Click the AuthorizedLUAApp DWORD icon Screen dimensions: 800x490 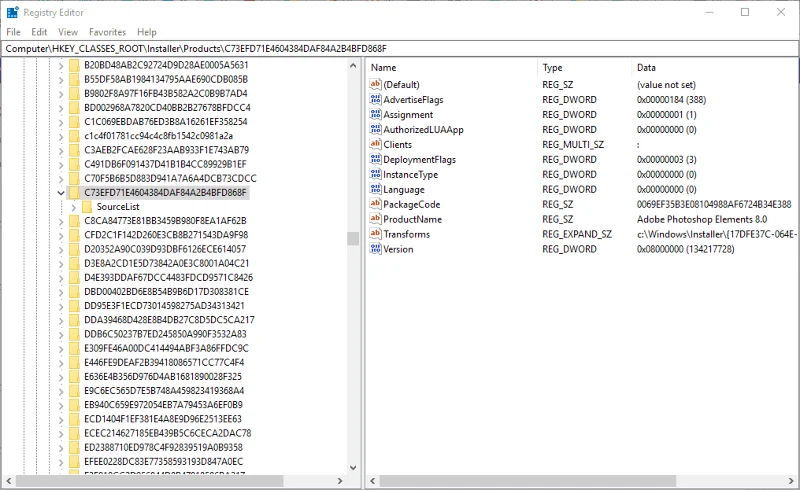pyautogui.click(x=376, y=129)
